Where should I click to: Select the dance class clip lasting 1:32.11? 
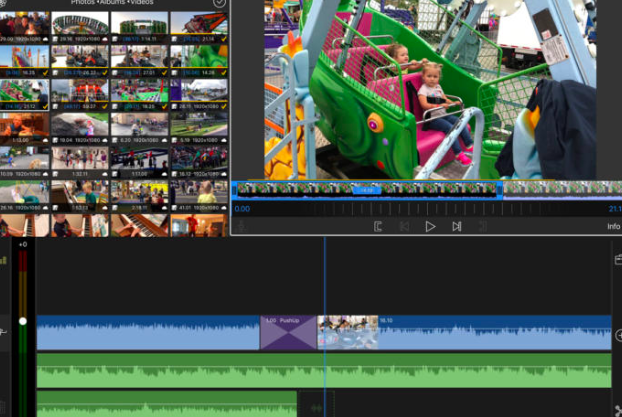[80, 162]
